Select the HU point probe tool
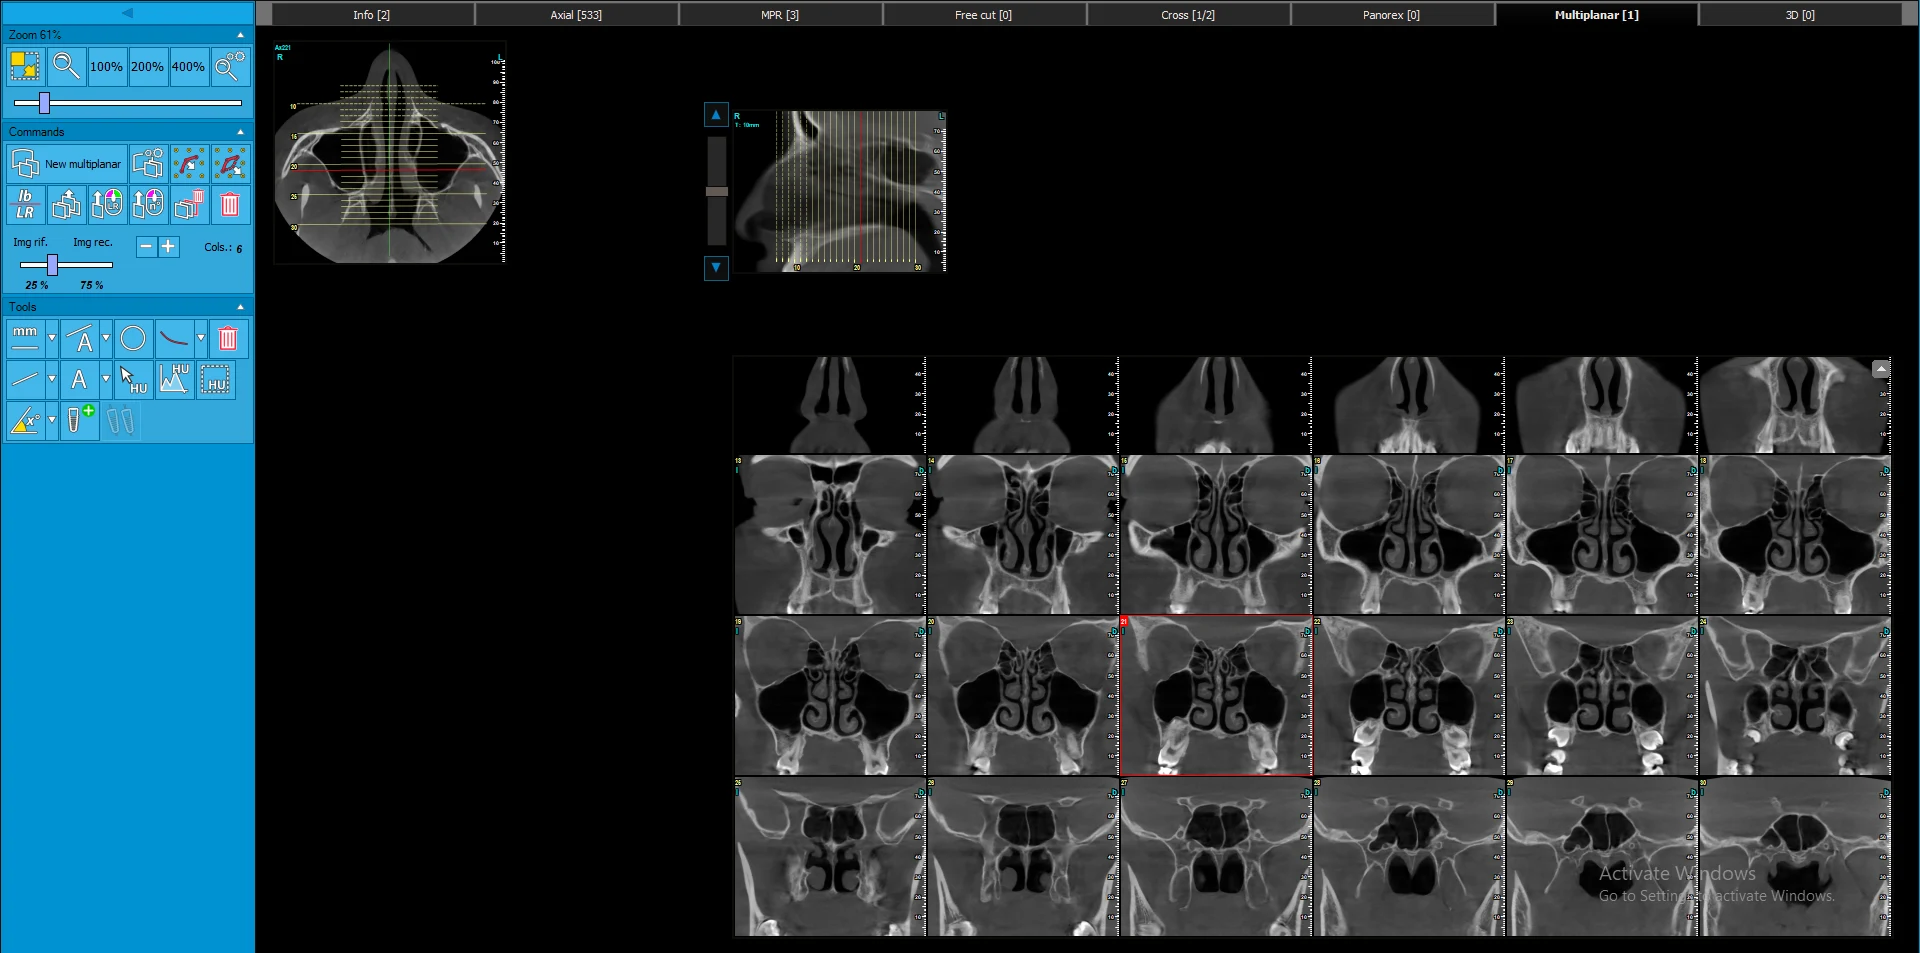 tap(133, 380)
